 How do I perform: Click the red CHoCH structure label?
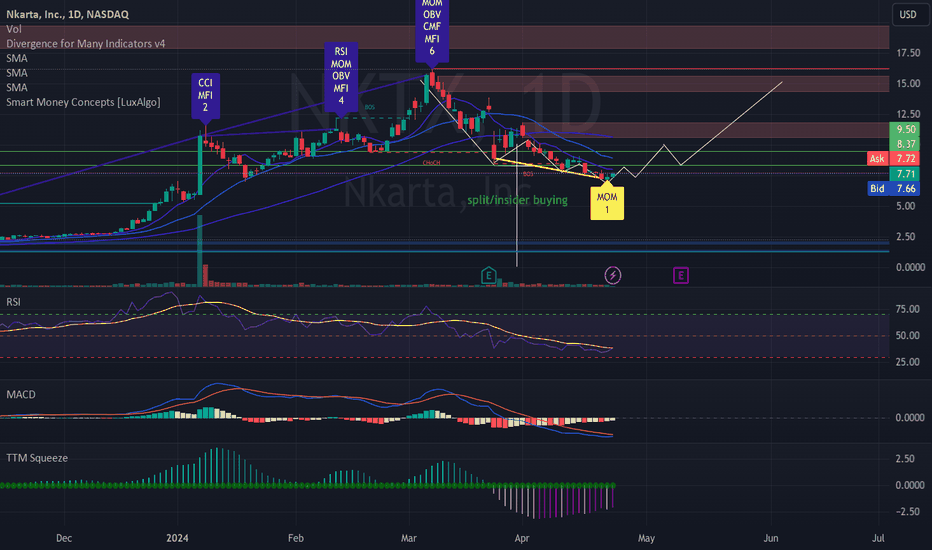tap(432, 162)
